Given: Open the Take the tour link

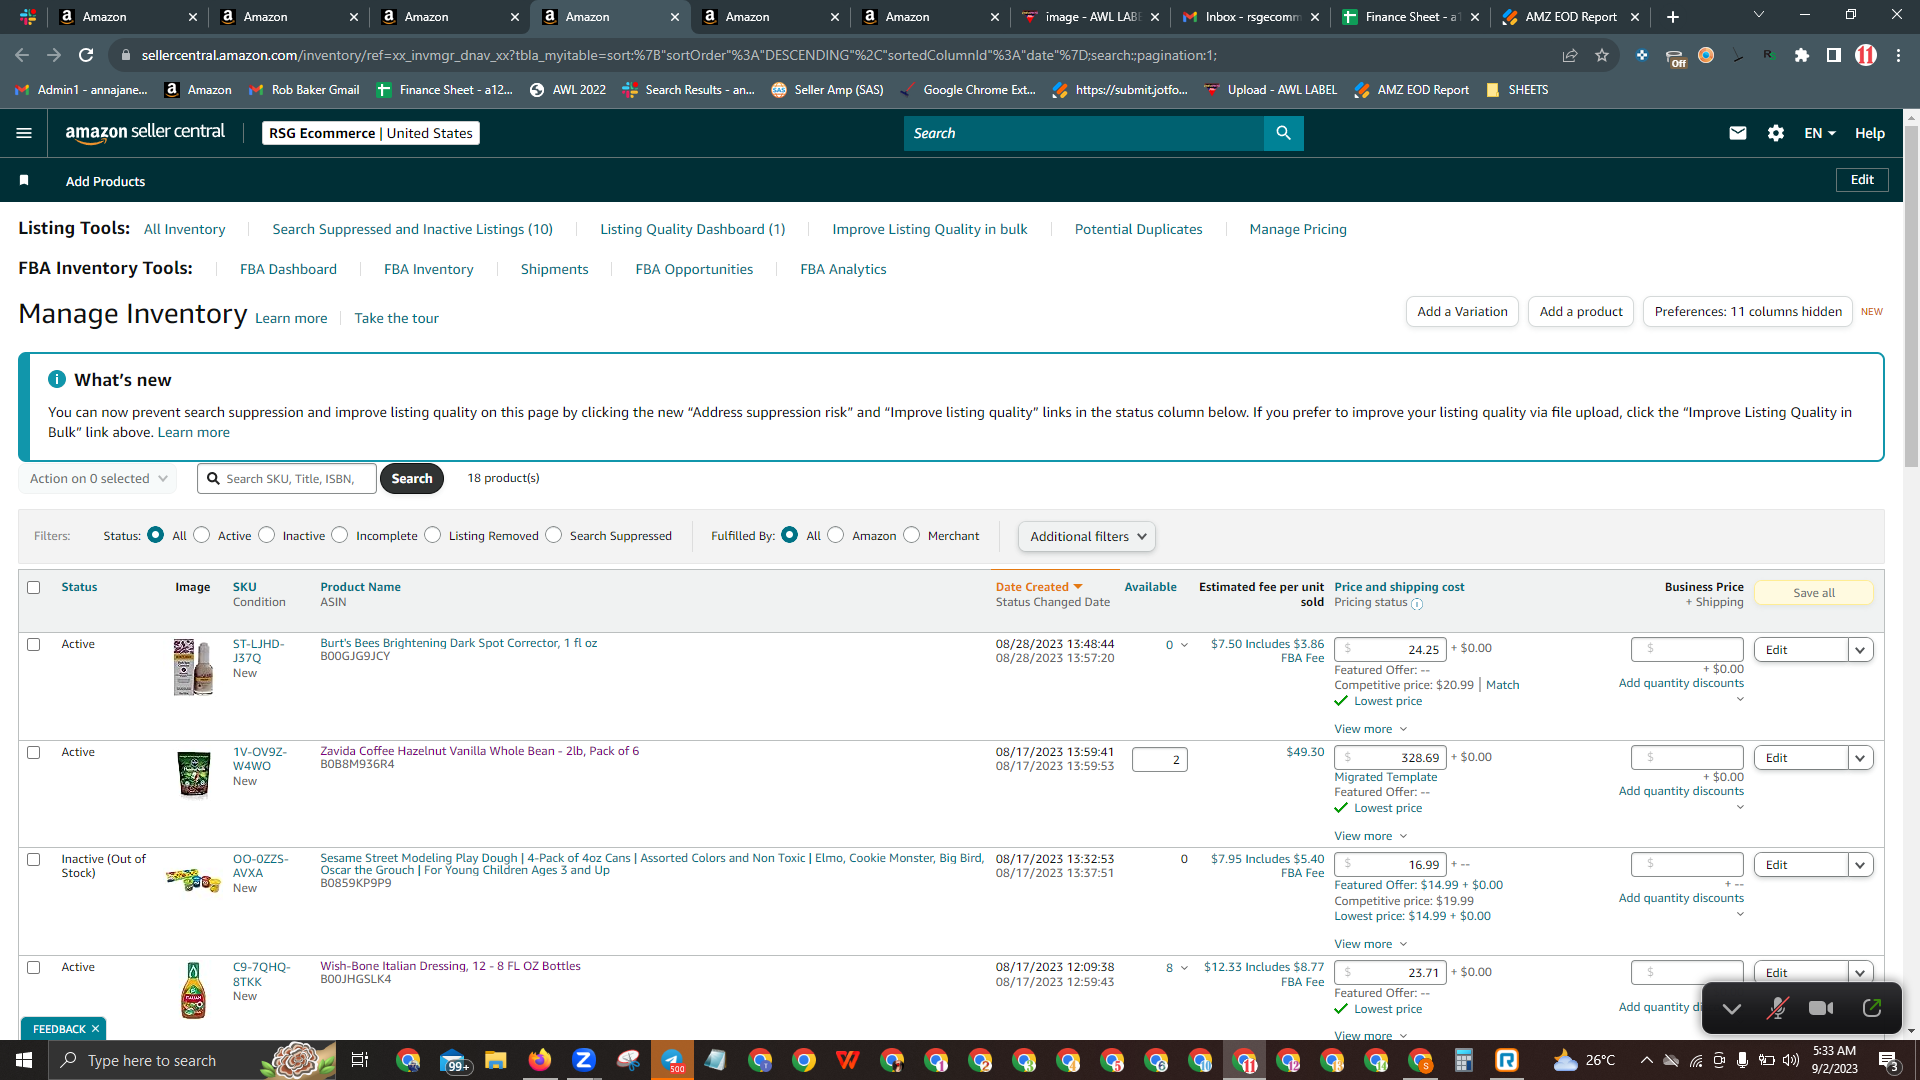Looking at the screenshot, I should [x=396, y=318].
